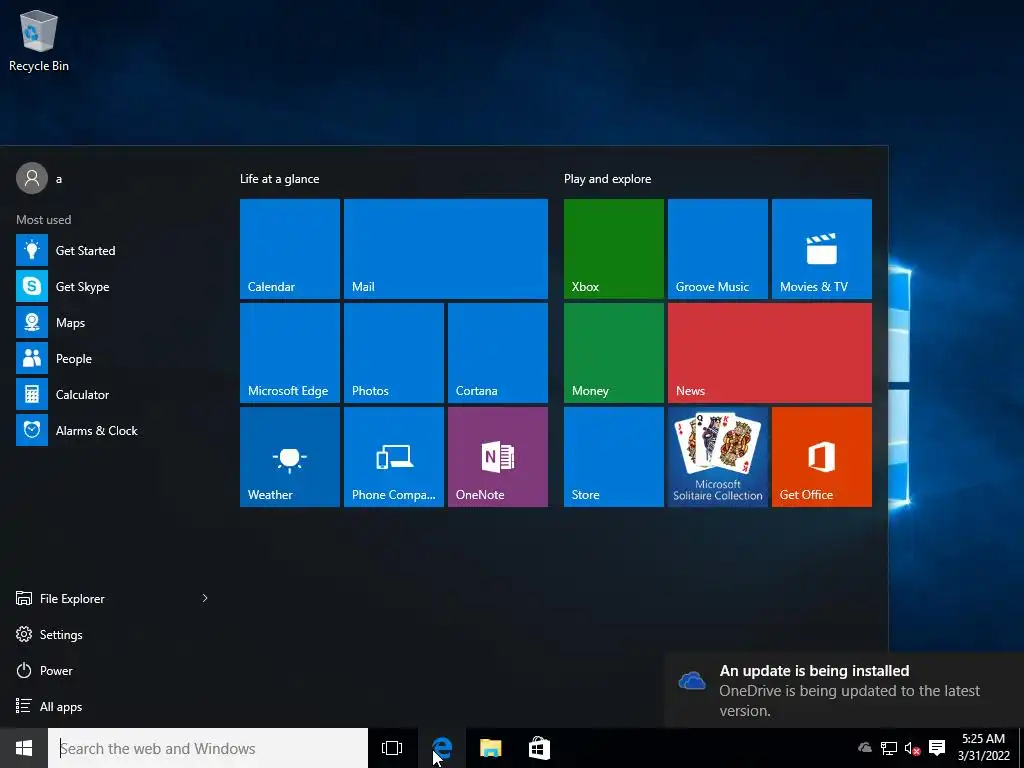
Task: Open the Recycle Bin desktop icon
Action: tap(39, 40)
